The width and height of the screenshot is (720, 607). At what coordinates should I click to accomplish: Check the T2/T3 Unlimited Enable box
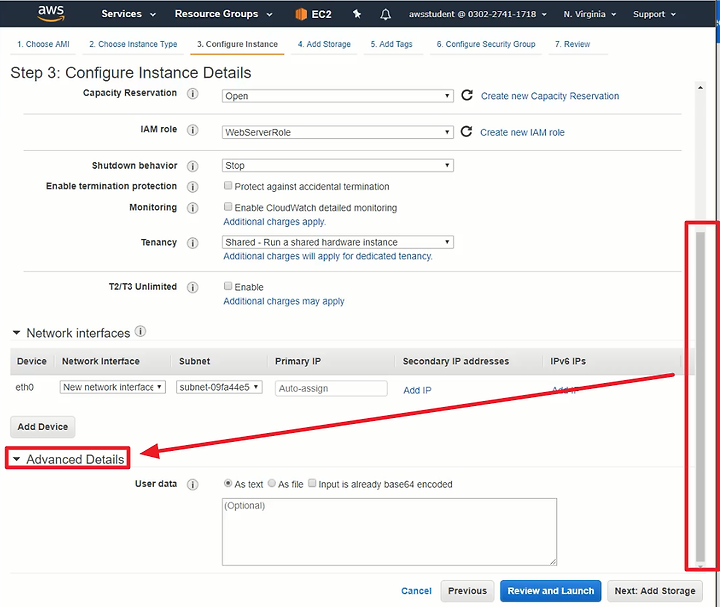coord(228,286)
